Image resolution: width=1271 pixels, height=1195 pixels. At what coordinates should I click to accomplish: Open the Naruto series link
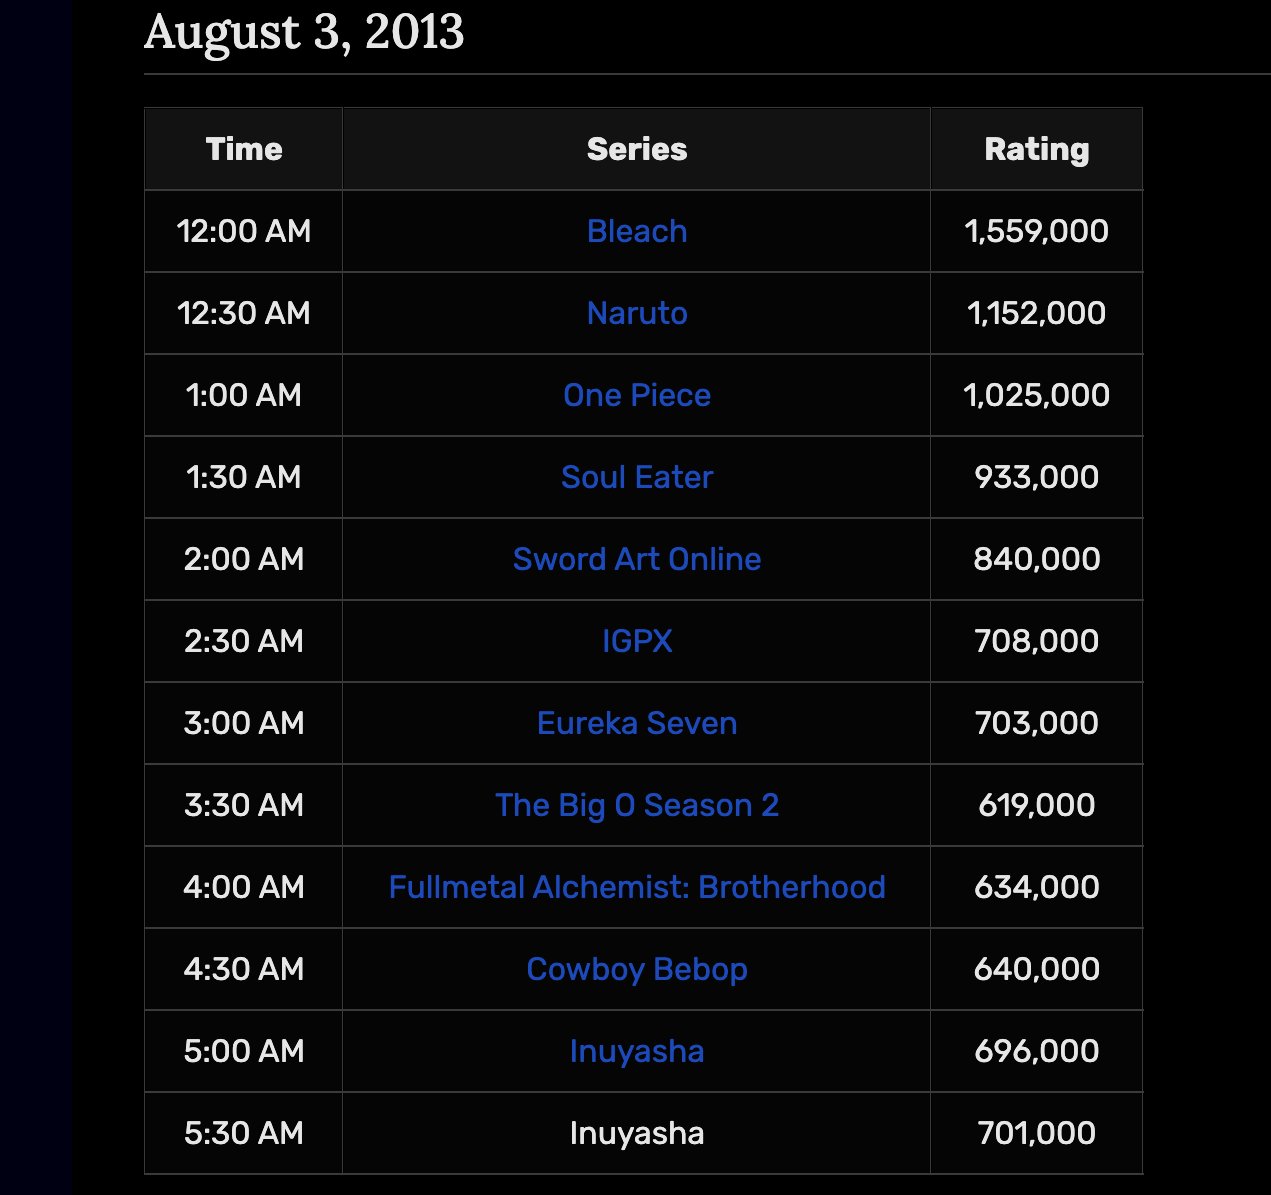click(x=637, y=313)
